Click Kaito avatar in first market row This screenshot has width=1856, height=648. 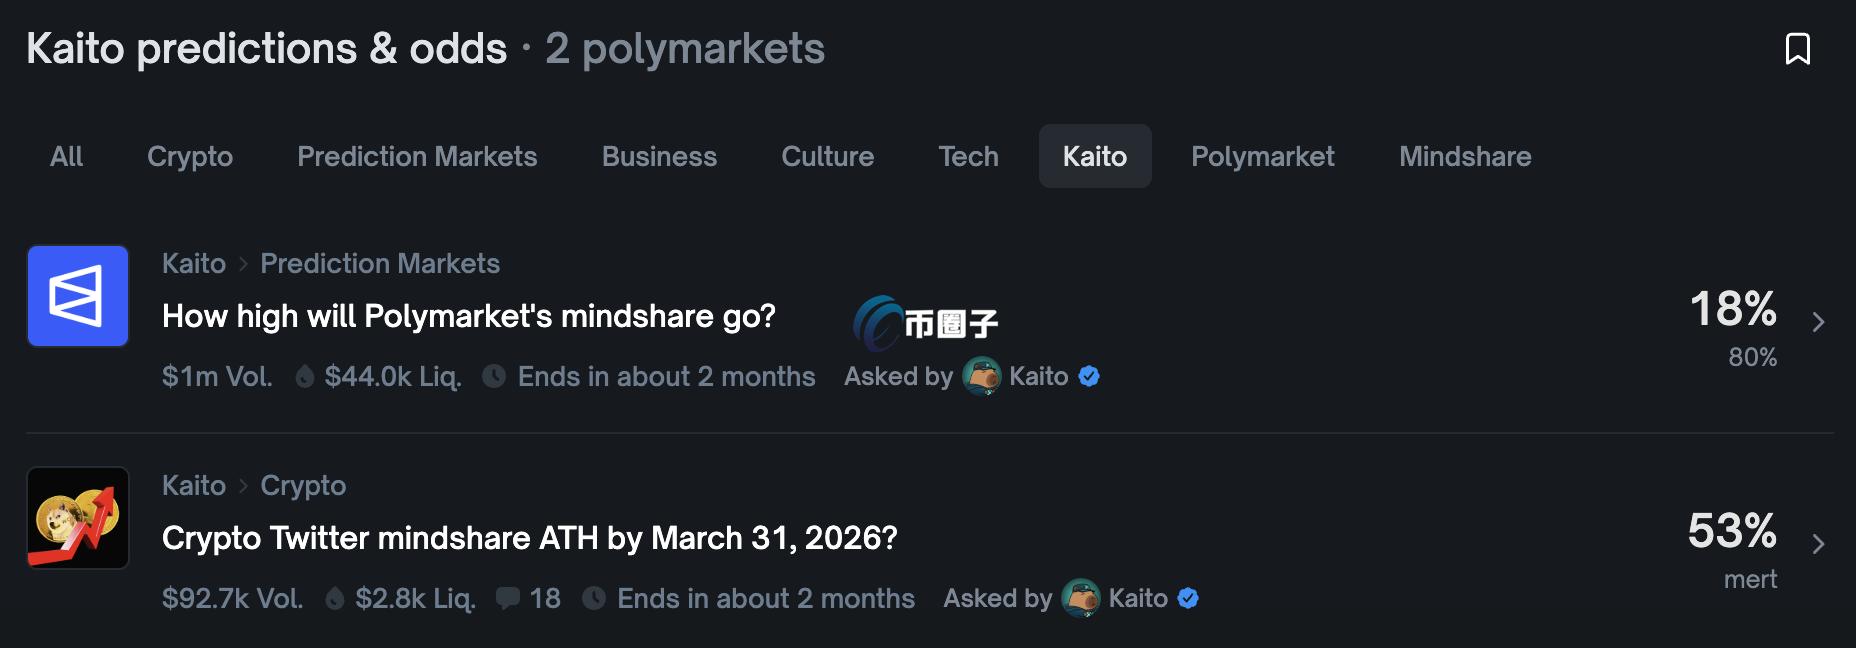click(x=981, y=376)
